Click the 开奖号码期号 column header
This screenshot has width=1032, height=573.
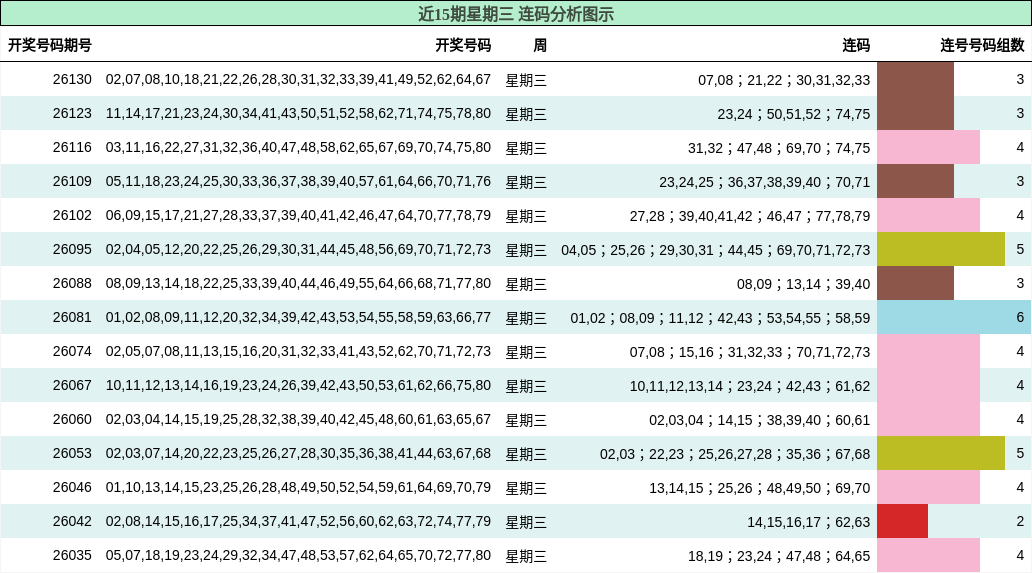click(50, 45)
